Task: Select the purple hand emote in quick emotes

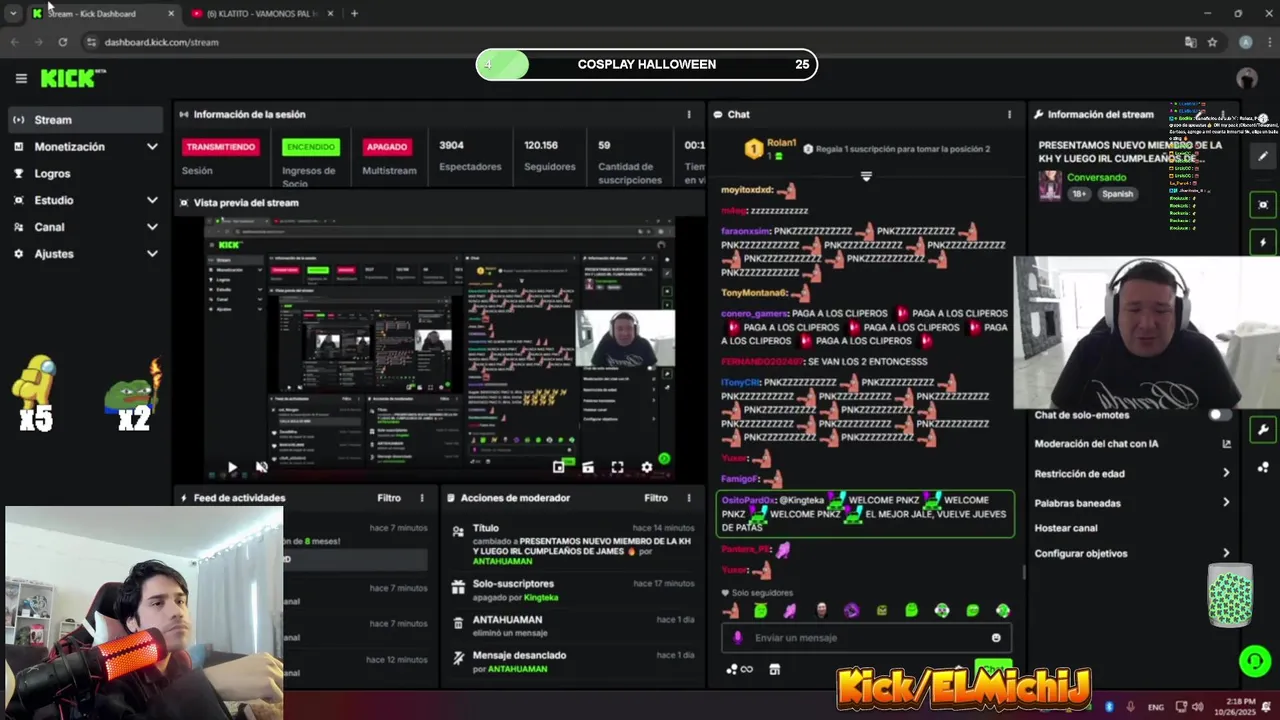Action: 790,611
